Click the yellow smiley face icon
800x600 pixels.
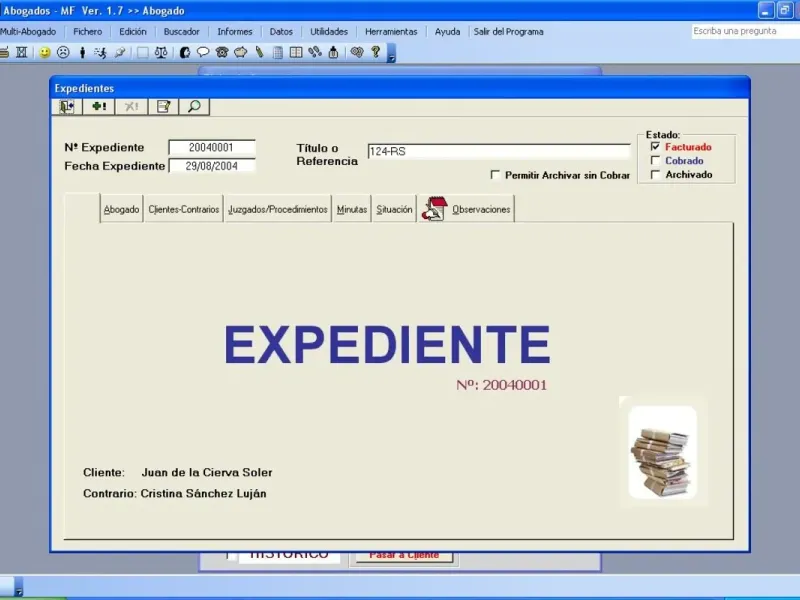coord(45,52)
